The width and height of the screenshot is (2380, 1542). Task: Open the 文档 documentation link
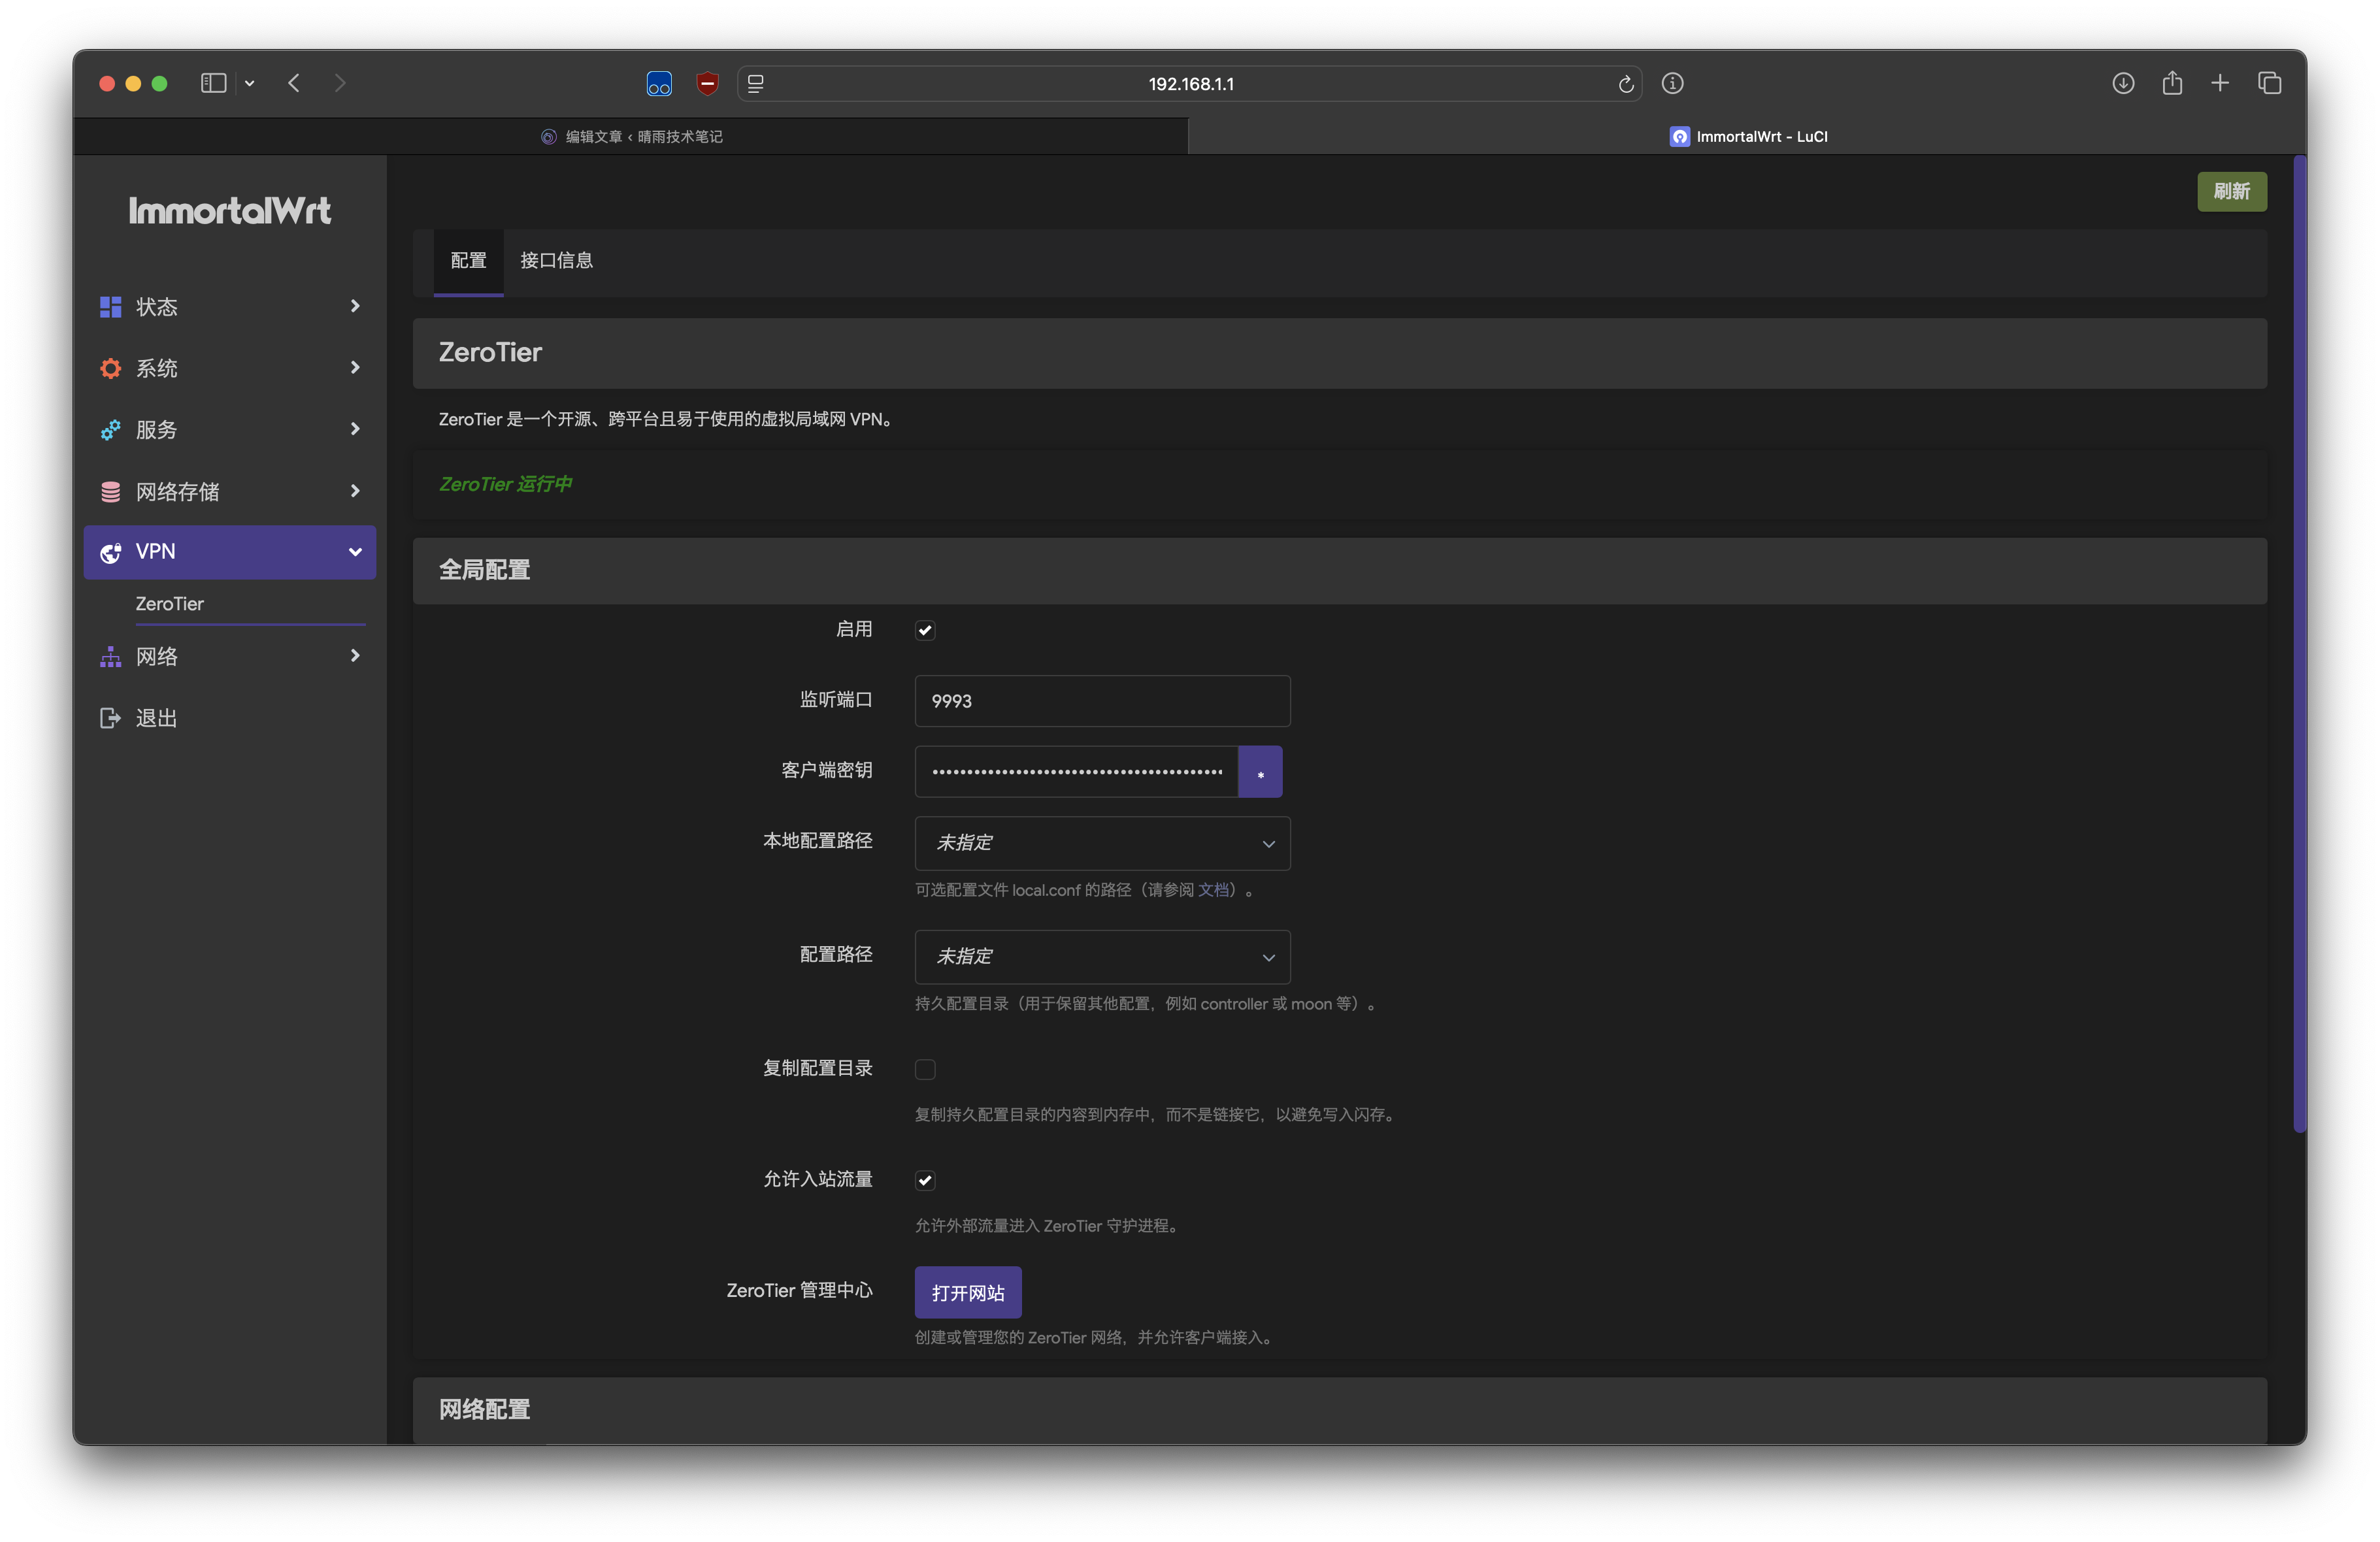coord(1213,890)
